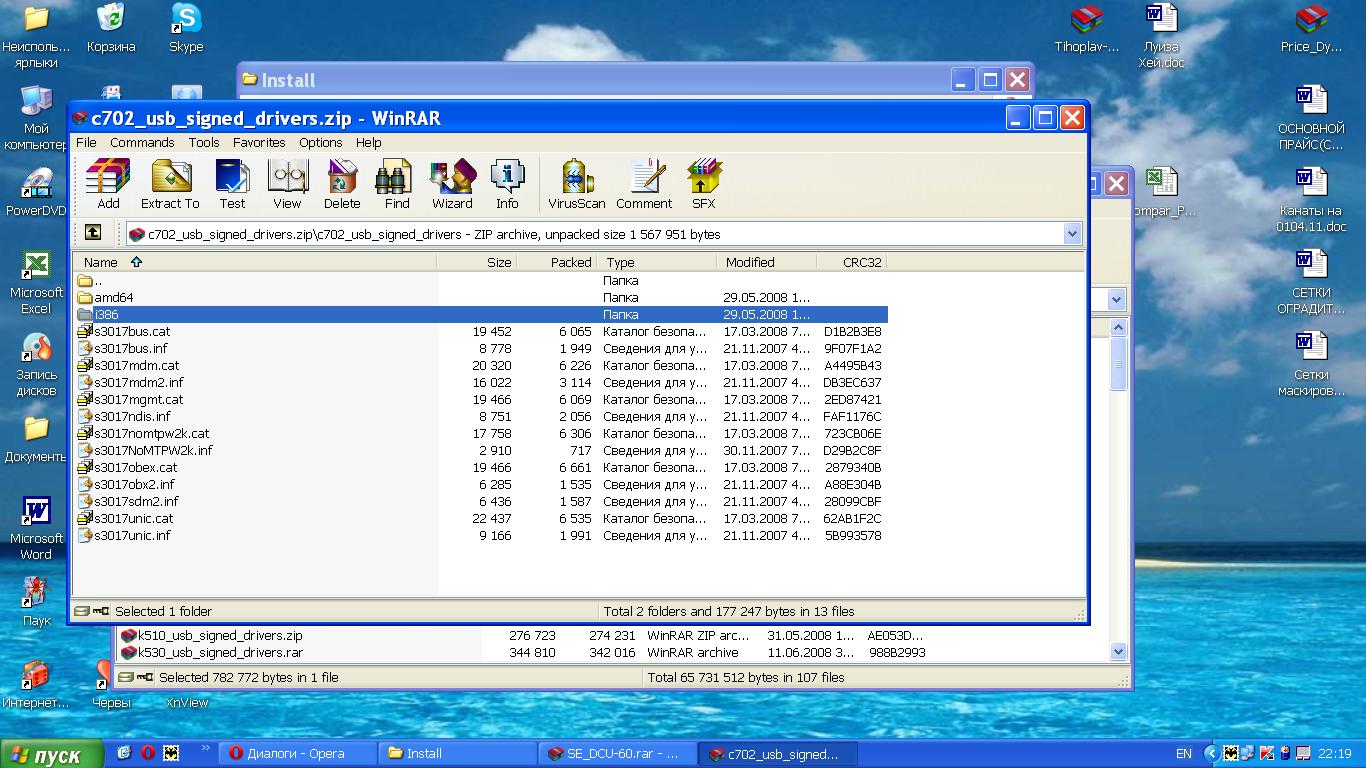
Task: Open Microsoft Word desktop shortcut
Action: coord(36,528)
